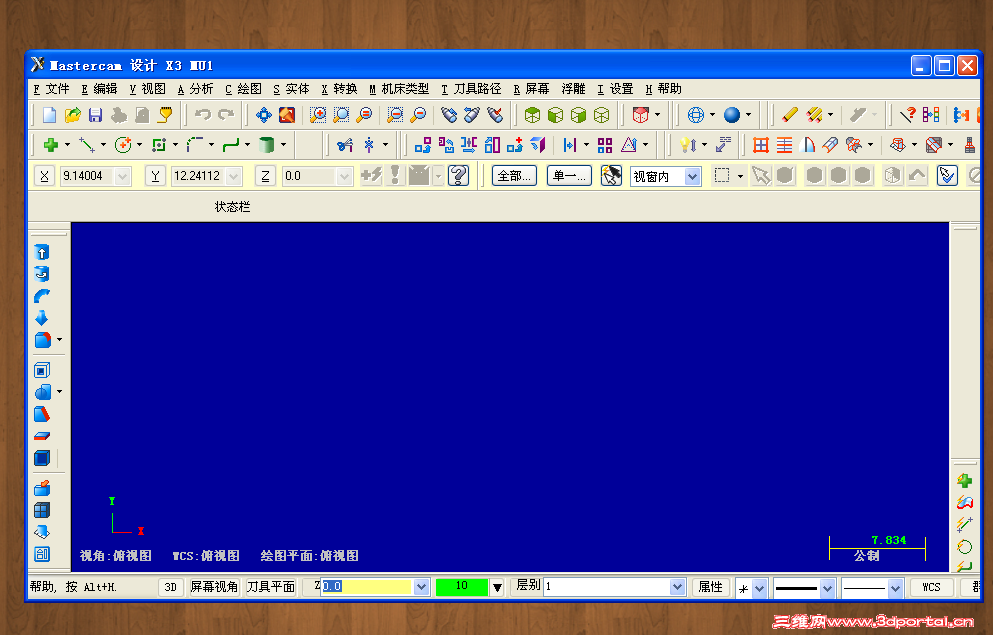Image resolution: width=993 pixels, height=635 pixels.
Task: Click the 单一... select single button
Action: [569, 175]
